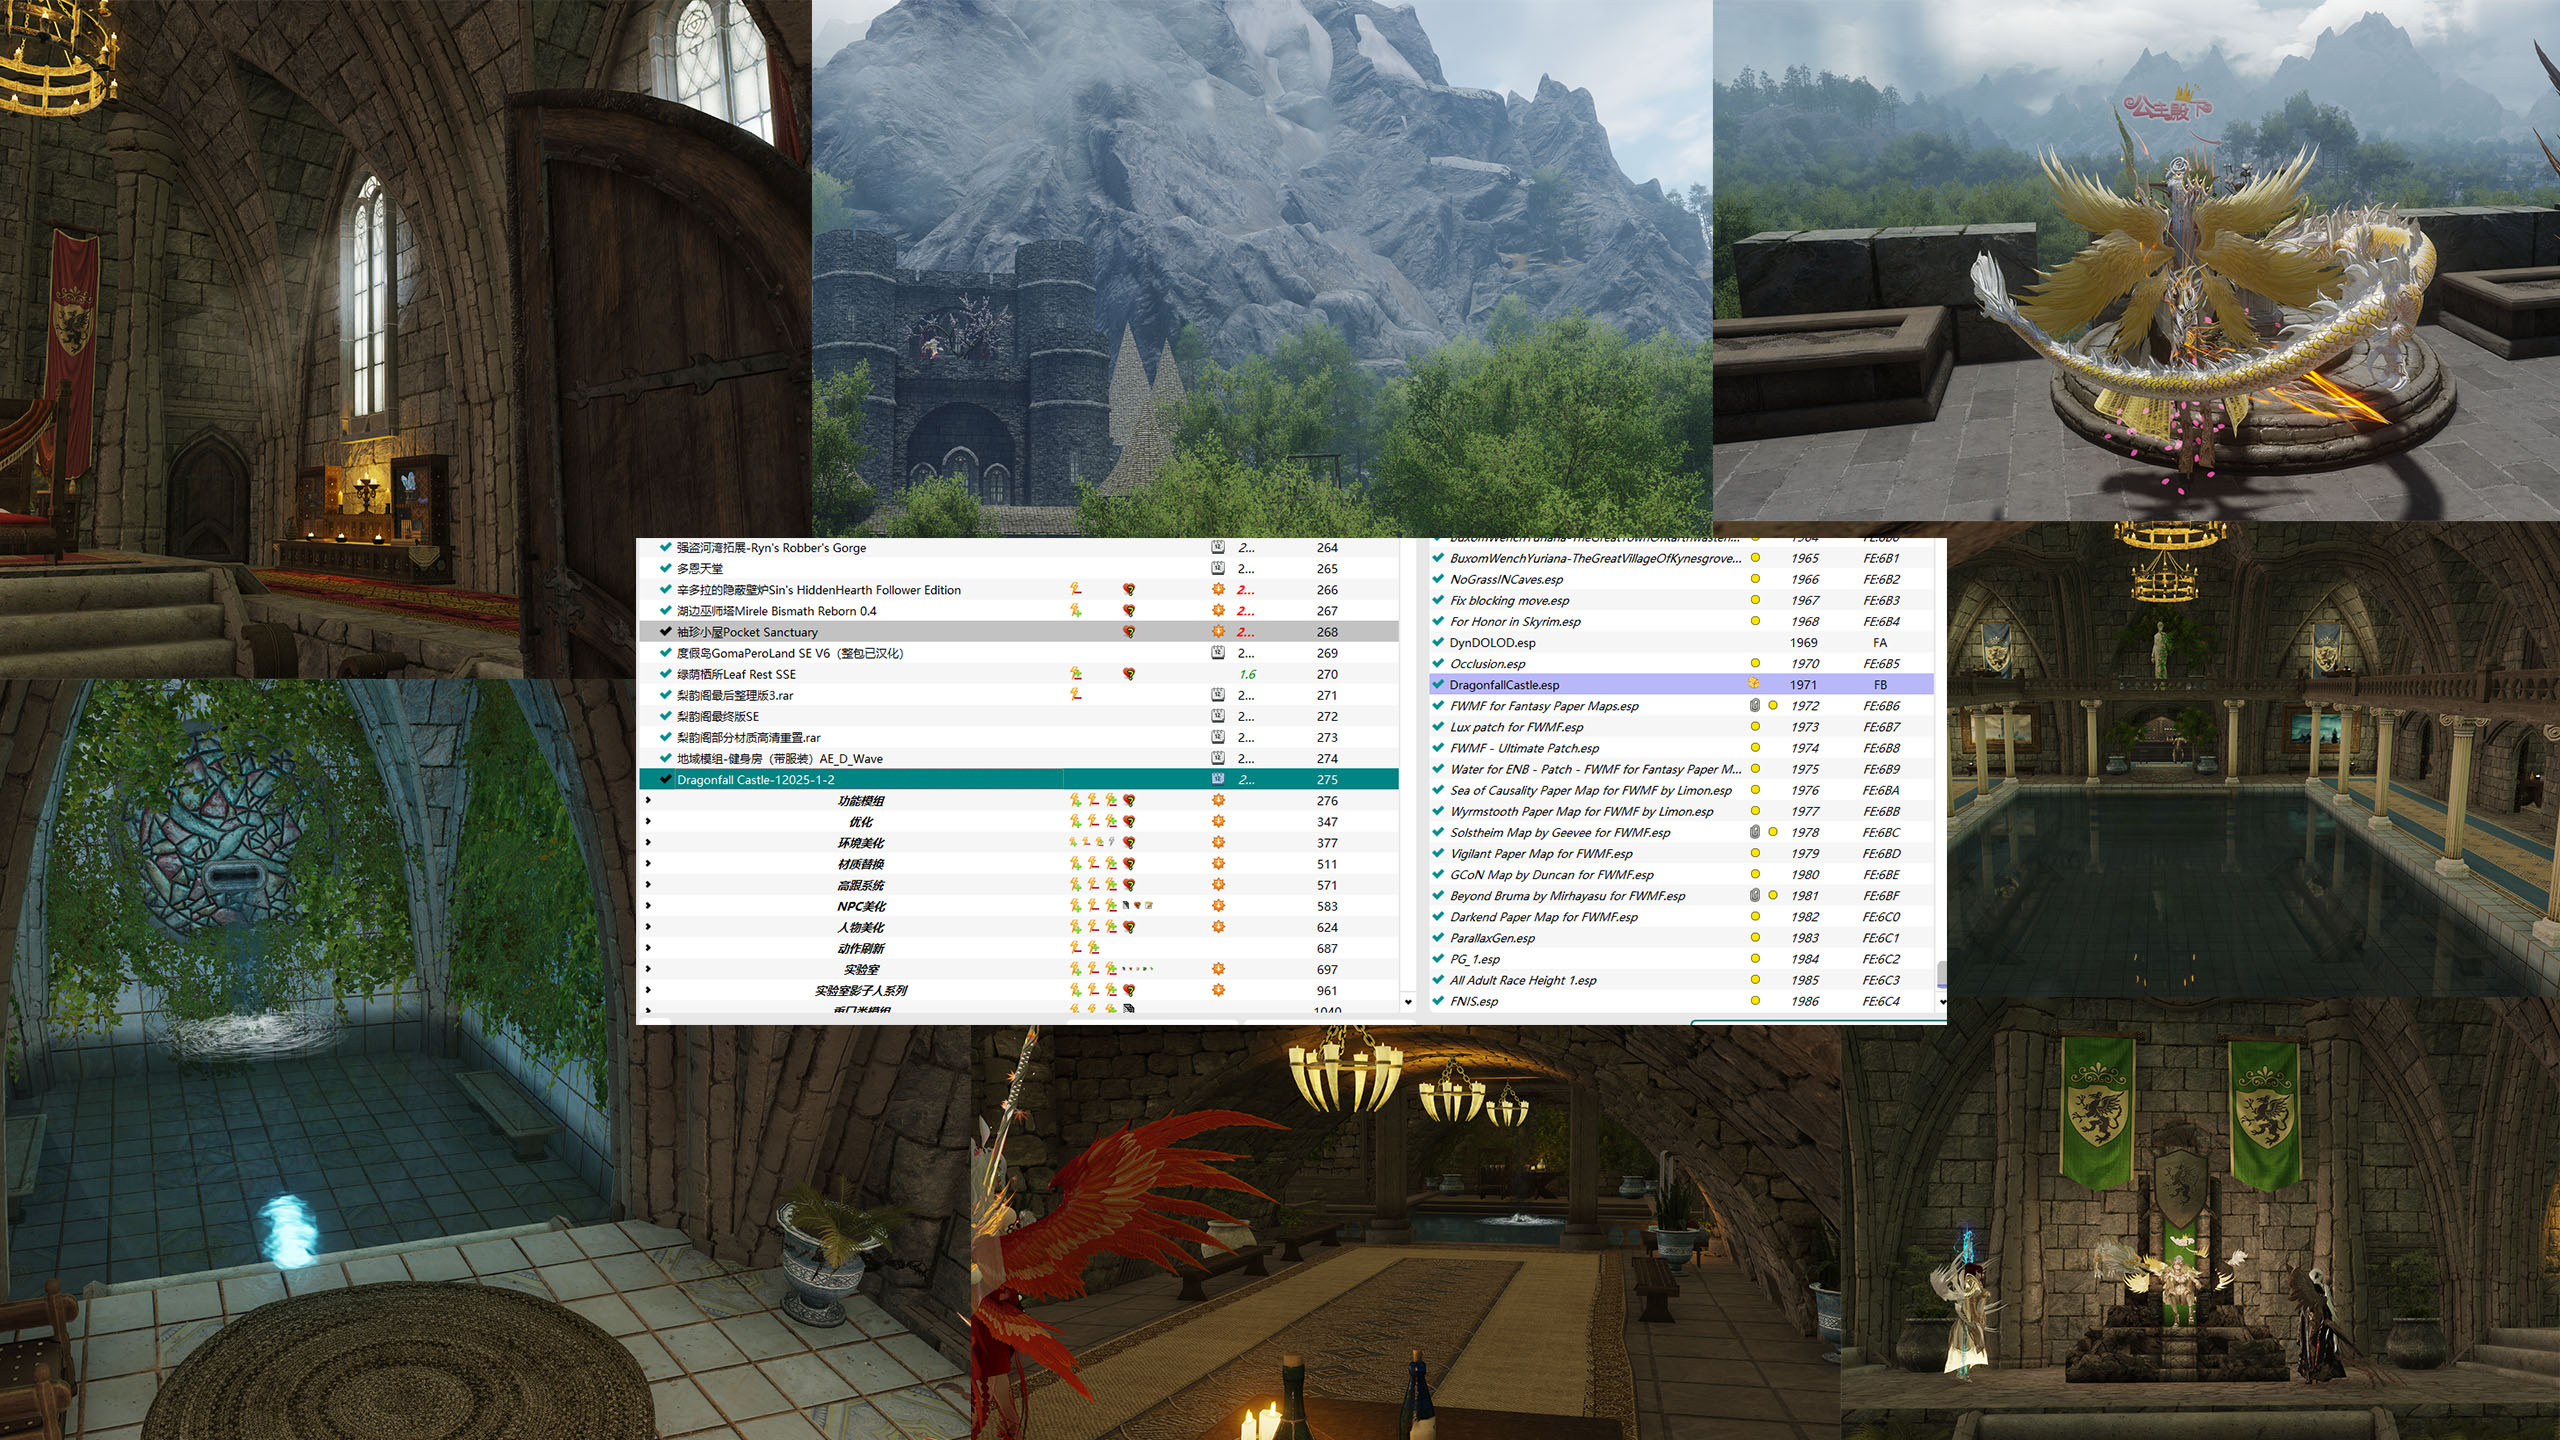The width and height of the screenshot is (2560, 1440).
Task: Click lightning conflict icon on Leaf Rest SSE row
Action: coord(1076,674)
